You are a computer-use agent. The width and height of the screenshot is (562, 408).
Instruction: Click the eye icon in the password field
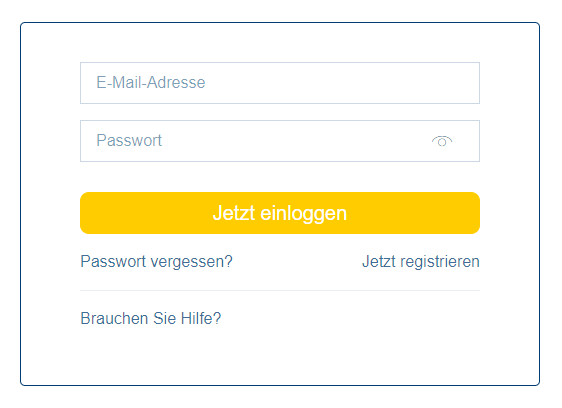coord(442,141)
